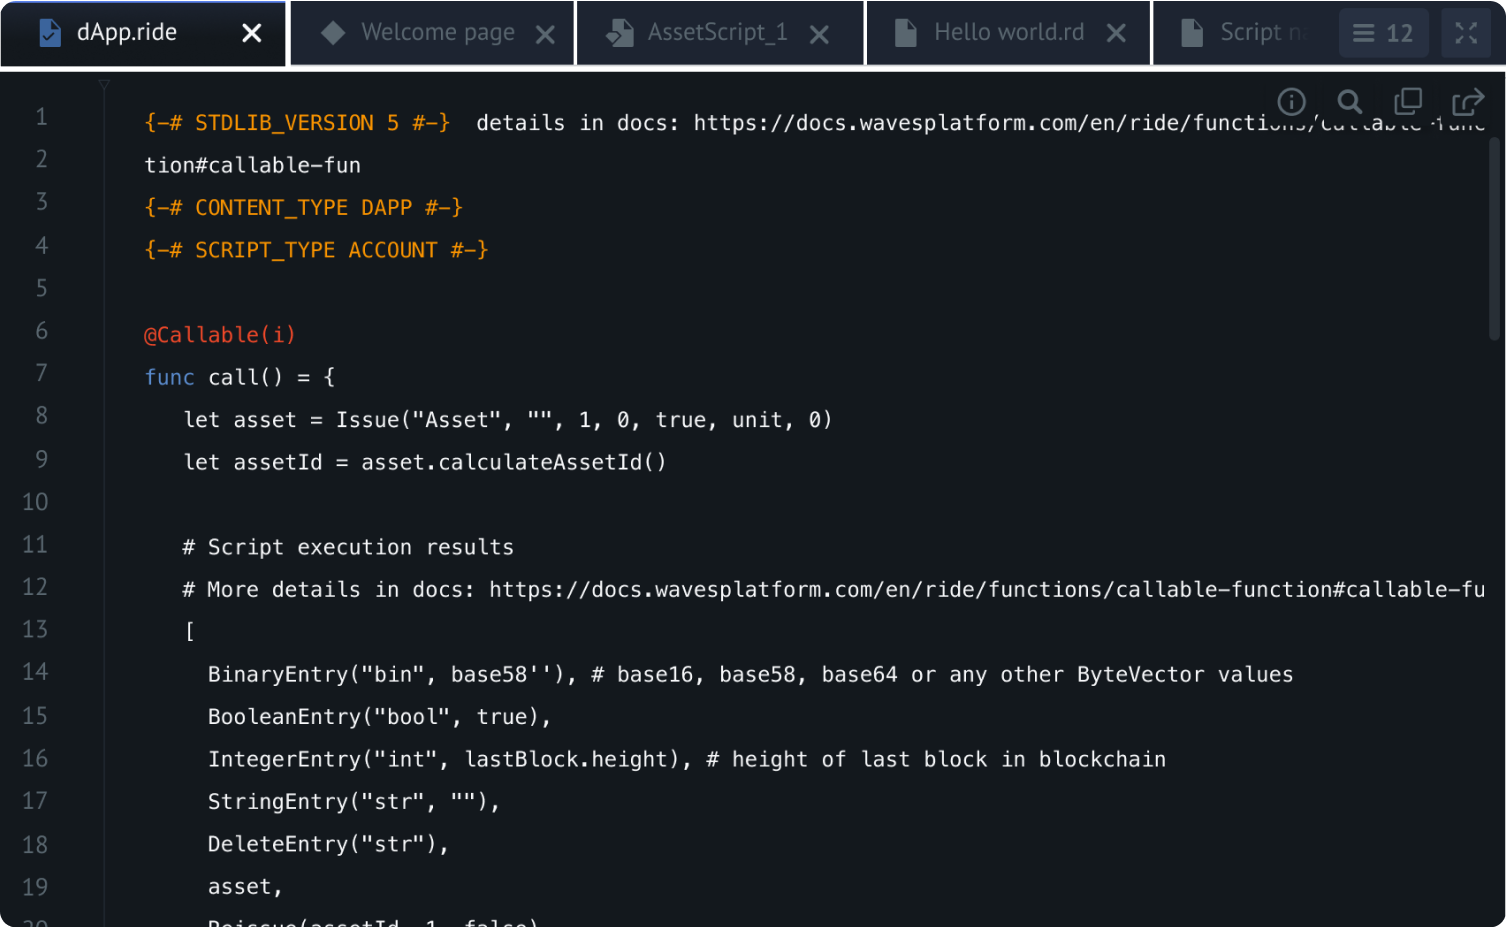Toggle fullscreen with the expand arrows icon
This screenshot has height=927, width=1506.
pos(1466,33)
